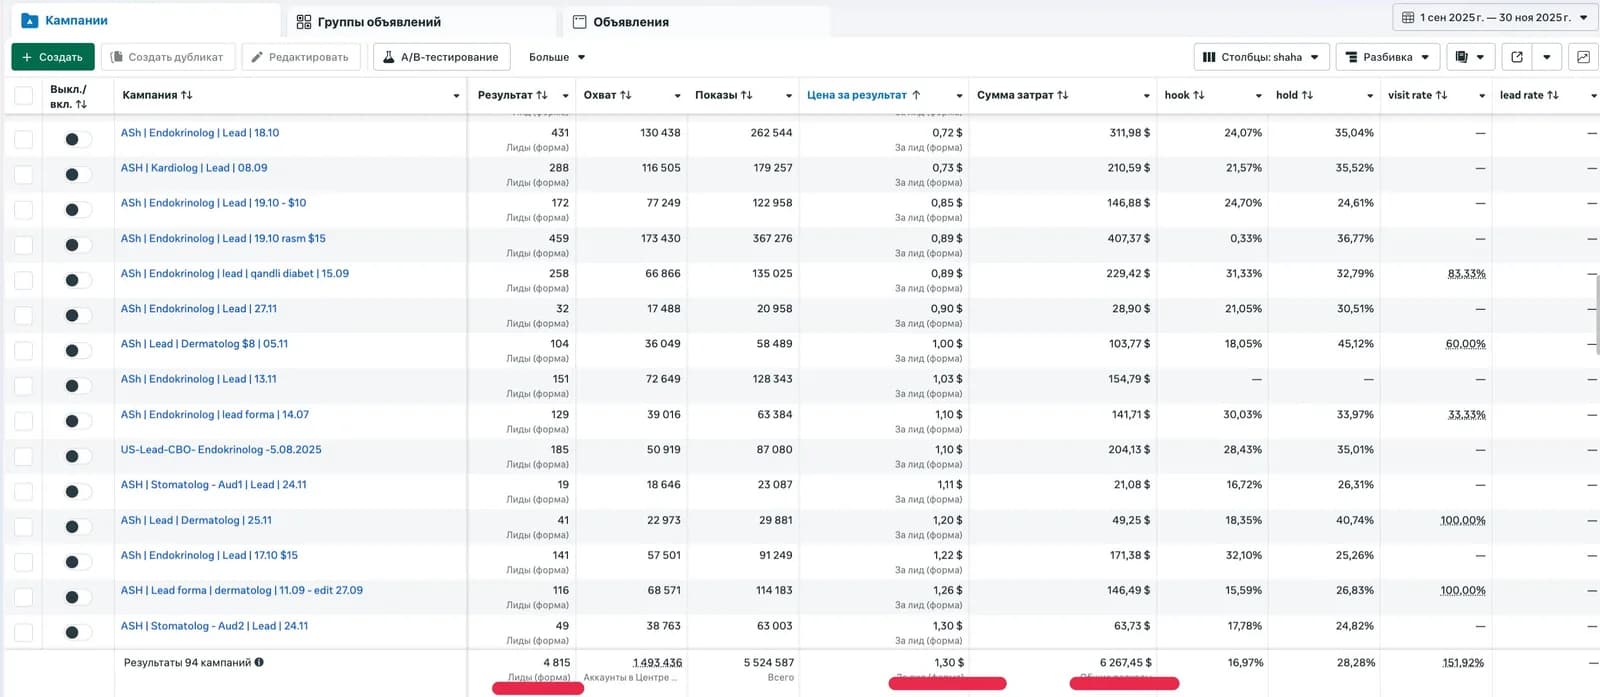The height and width of the screenshot is (697, 1600).
Task: Click the Создать дубликат button
Action: pyautogui.click(x=167, y=57)
